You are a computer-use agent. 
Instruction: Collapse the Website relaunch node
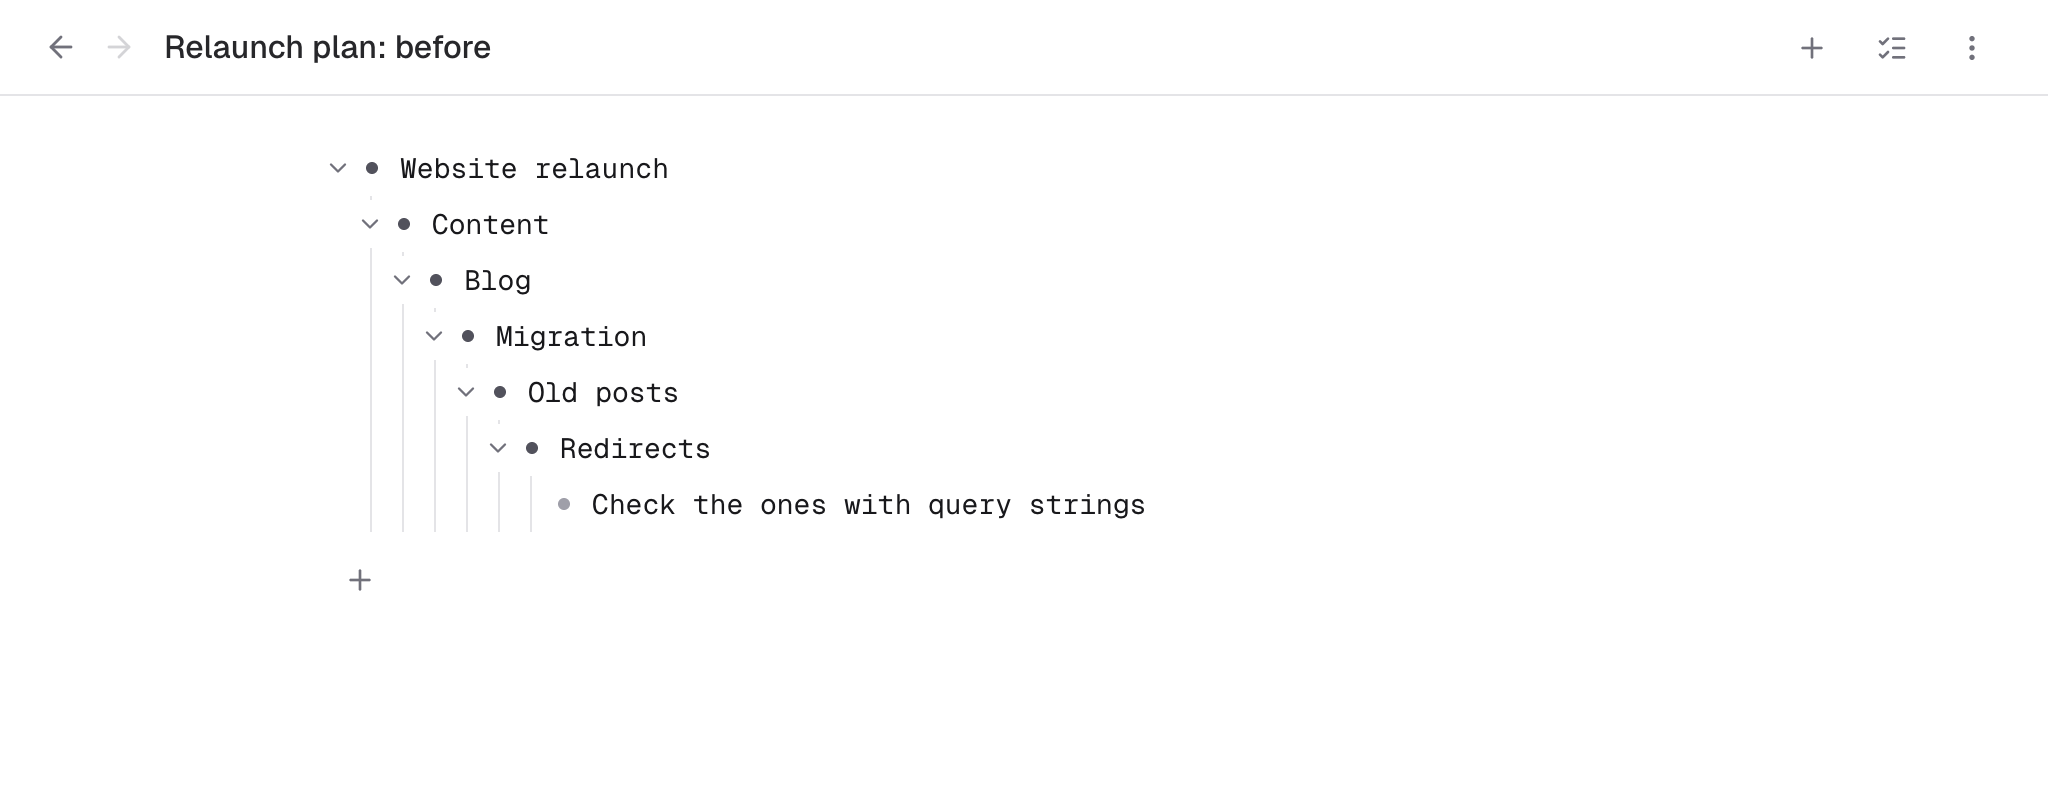(338, 168)
